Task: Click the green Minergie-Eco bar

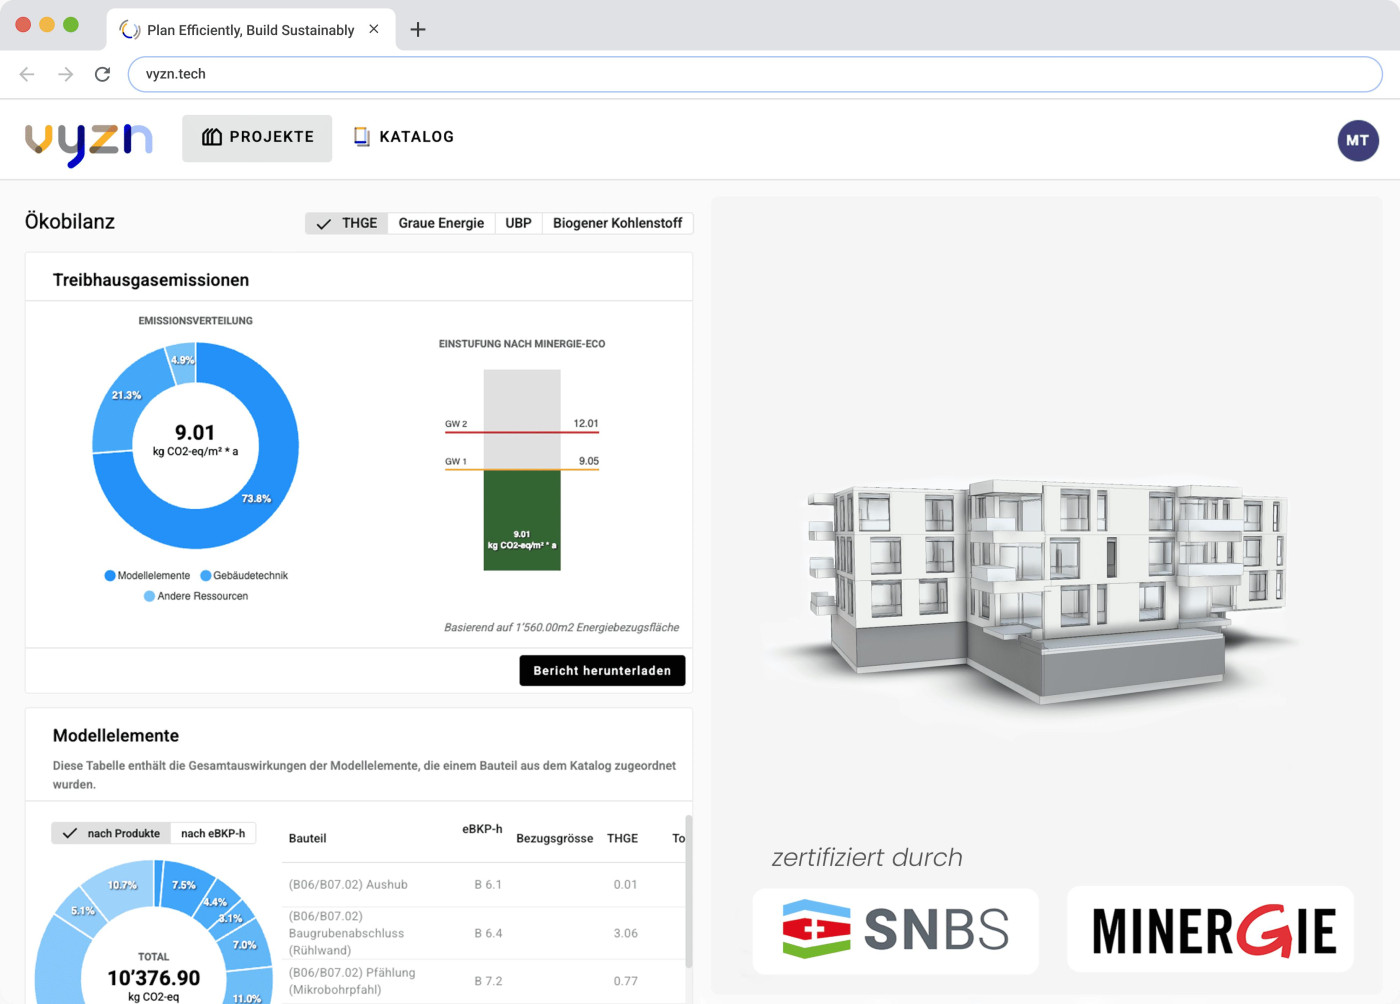Action: 522,520
